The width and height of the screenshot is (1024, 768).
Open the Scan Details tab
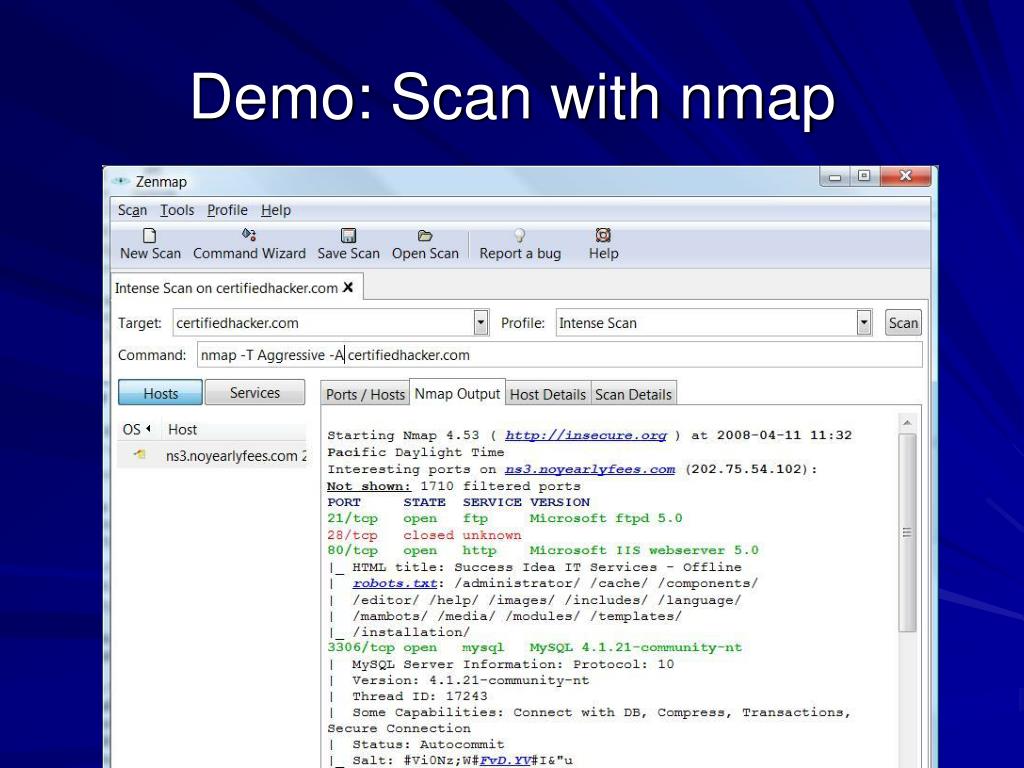pyautogui.click(x=633, y=394)
